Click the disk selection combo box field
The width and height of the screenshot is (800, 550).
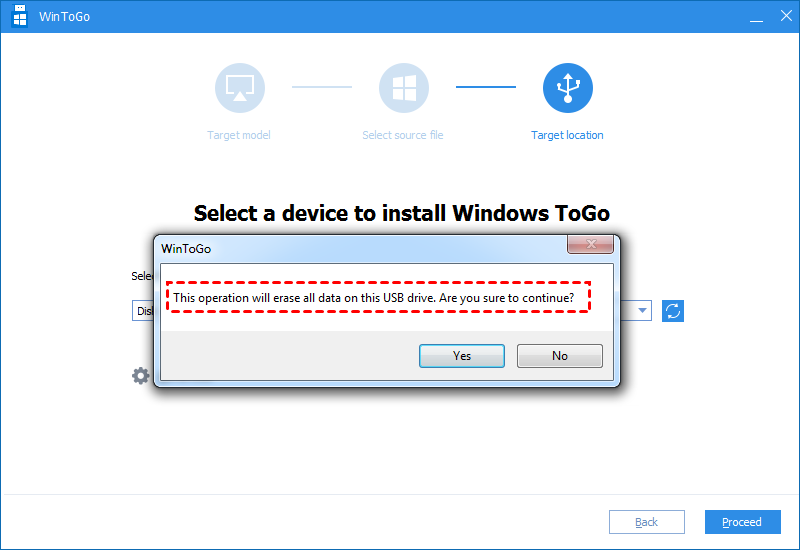tap(143, 311)
